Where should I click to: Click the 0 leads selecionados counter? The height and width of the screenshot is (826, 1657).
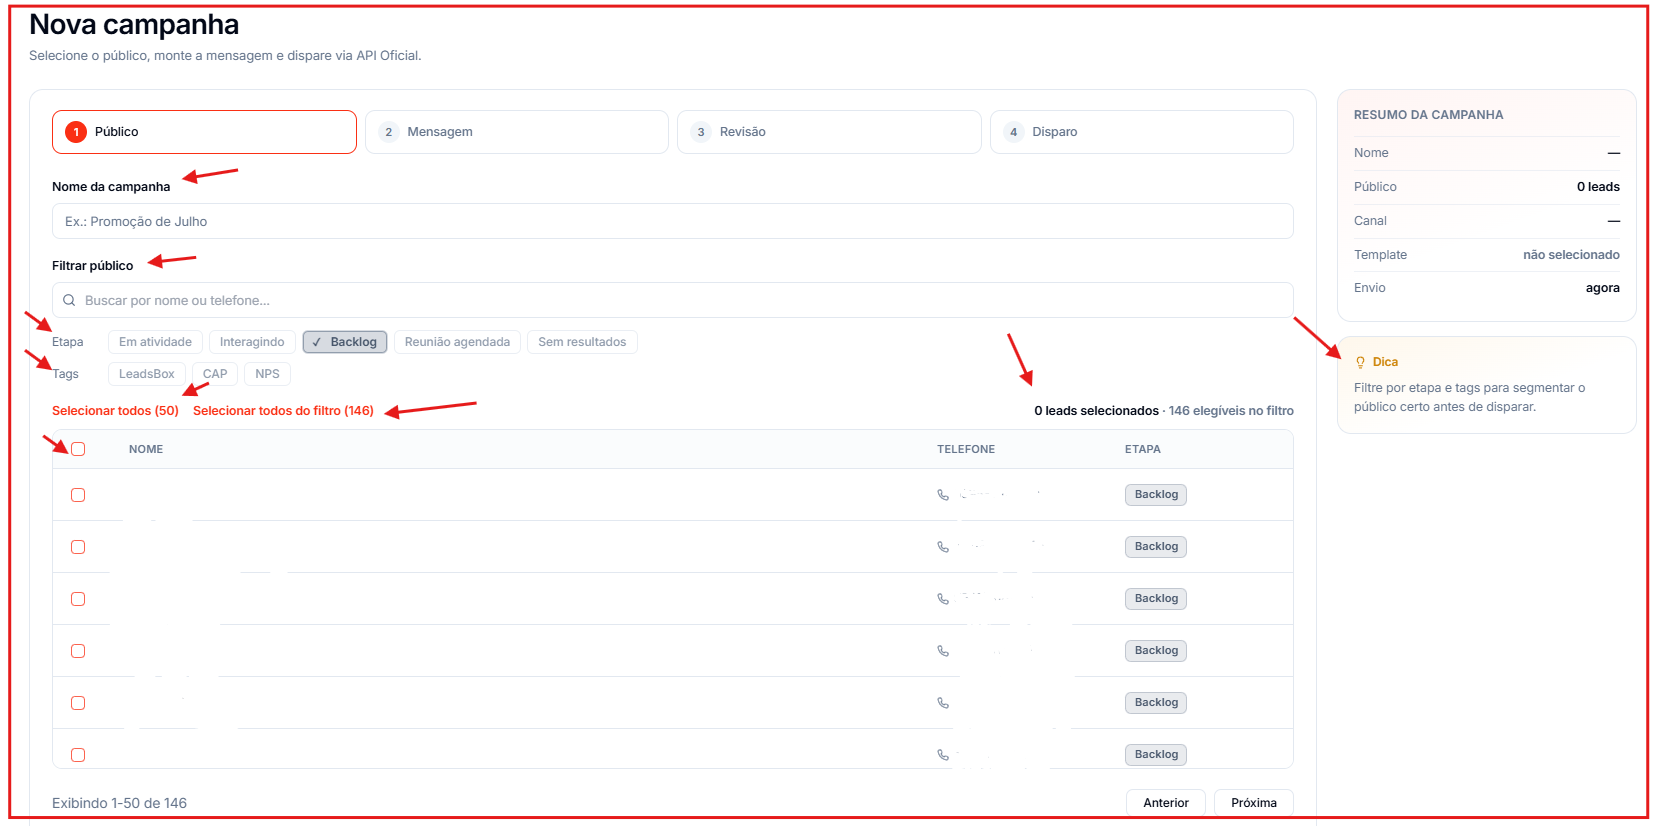click(1096, 411)
